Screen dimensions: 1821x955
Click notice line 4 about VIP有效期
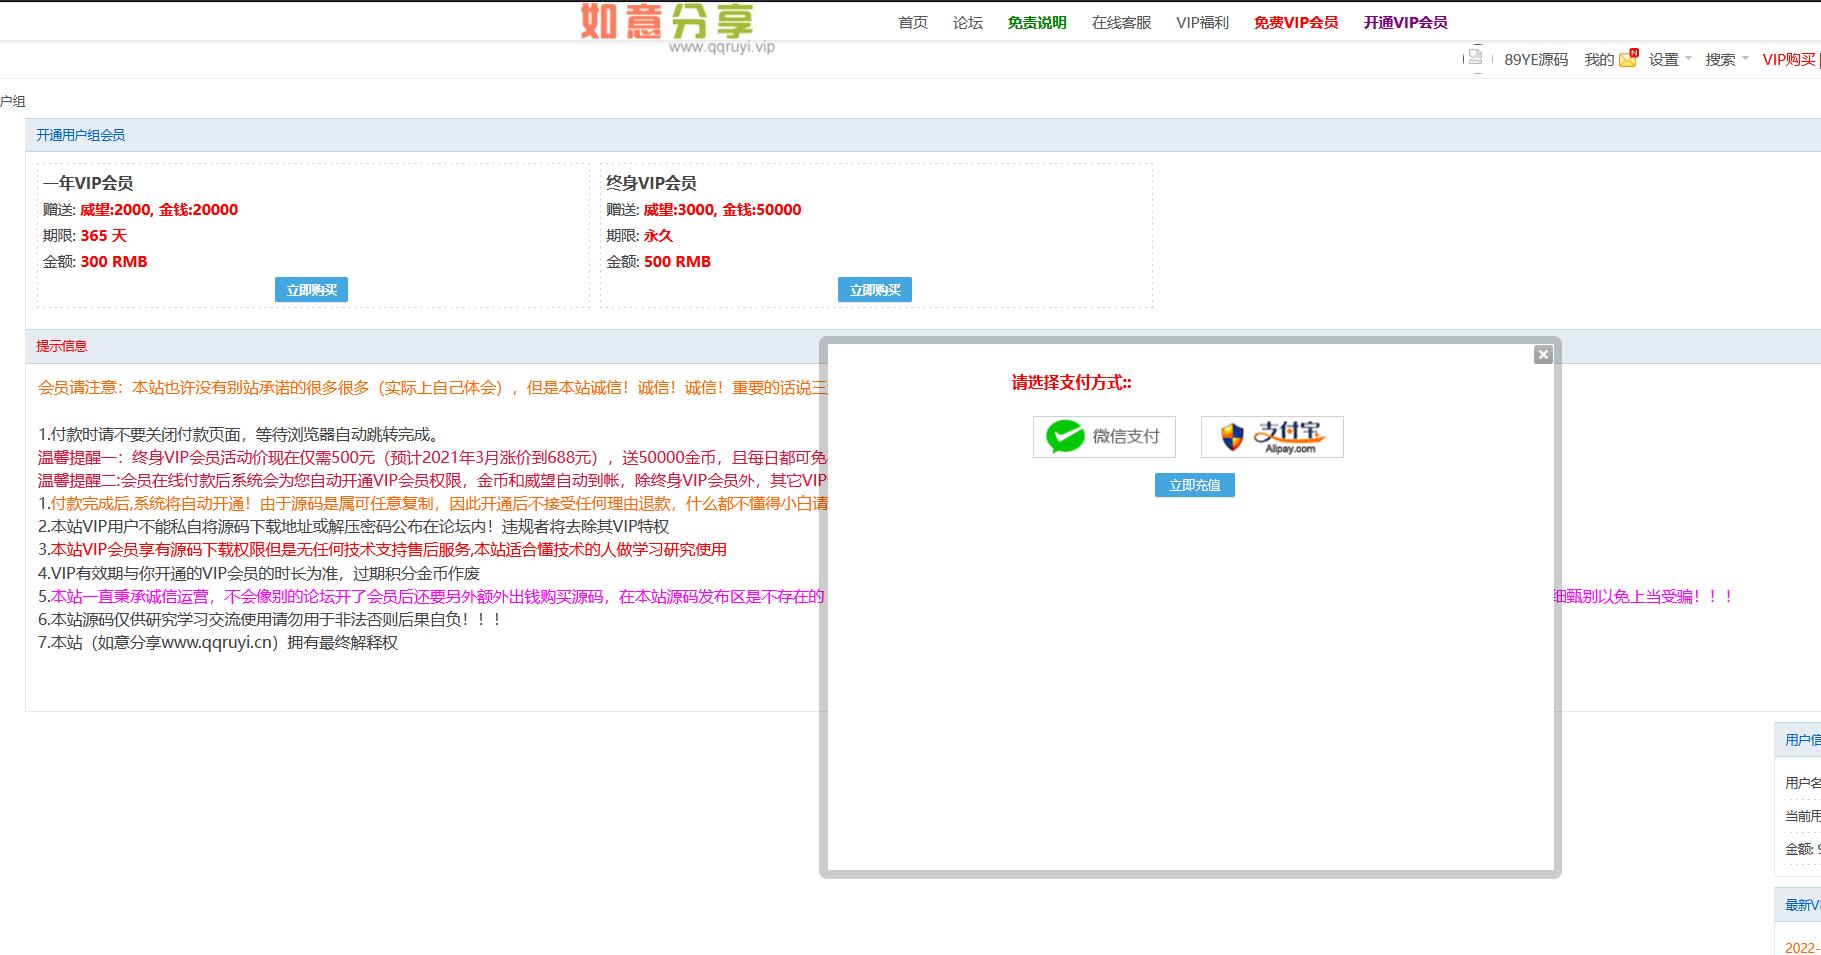pyautogui.click(x=259, y=574)
